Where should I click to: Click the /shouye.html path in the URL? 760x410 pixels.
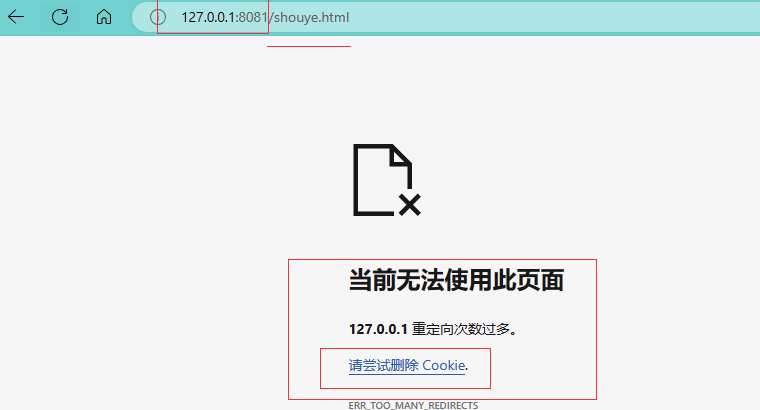(309, 17)
